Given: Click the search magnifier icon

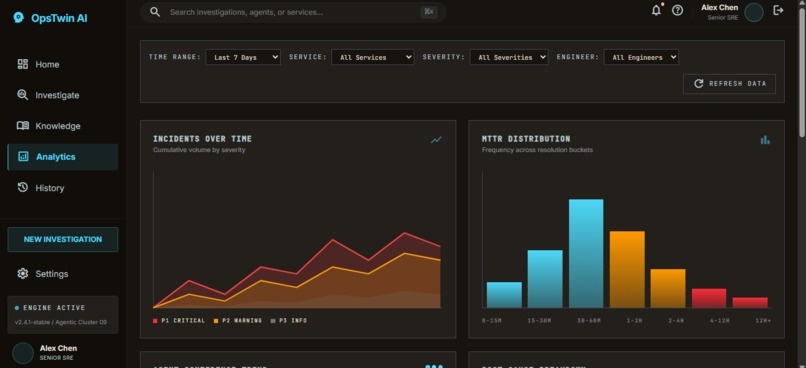Looking at the screenshot, I should tap(155, 12).
